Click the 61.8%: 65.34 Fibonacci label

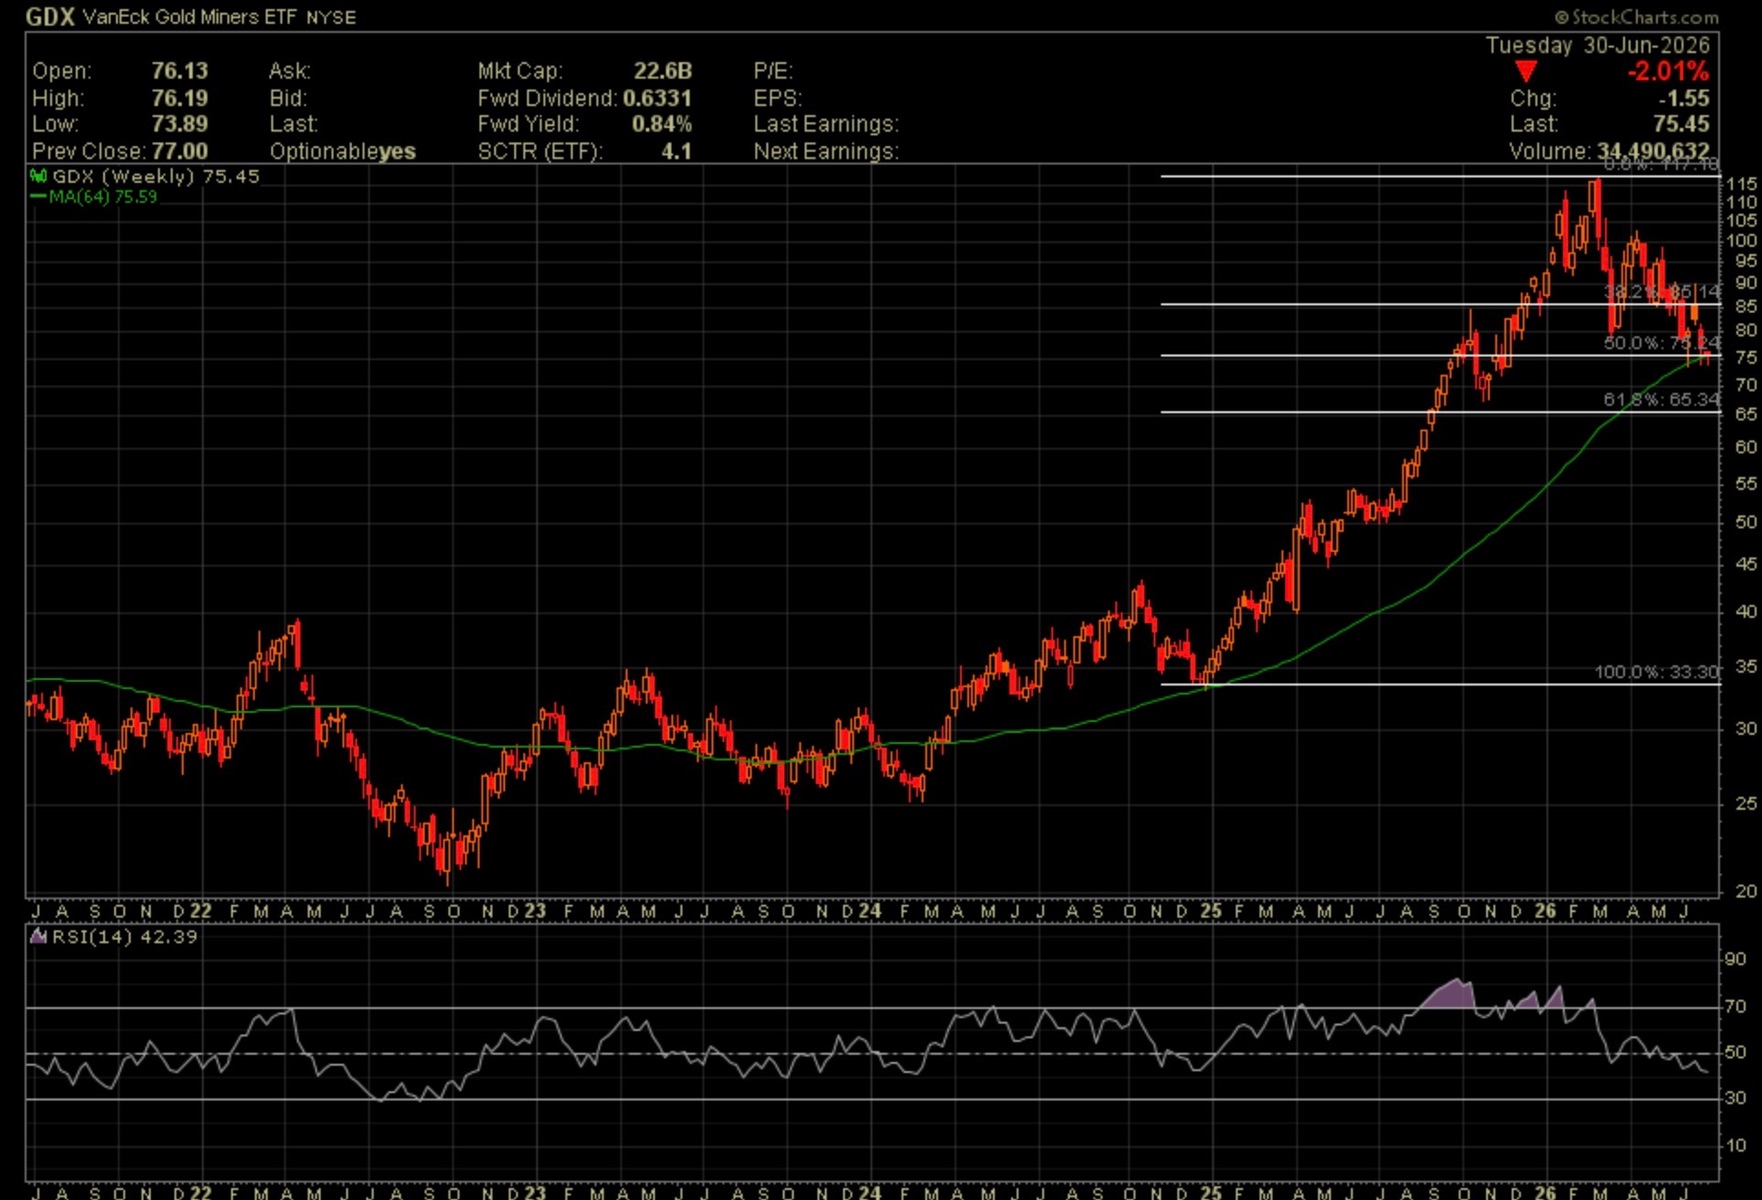click(1661, 400)
